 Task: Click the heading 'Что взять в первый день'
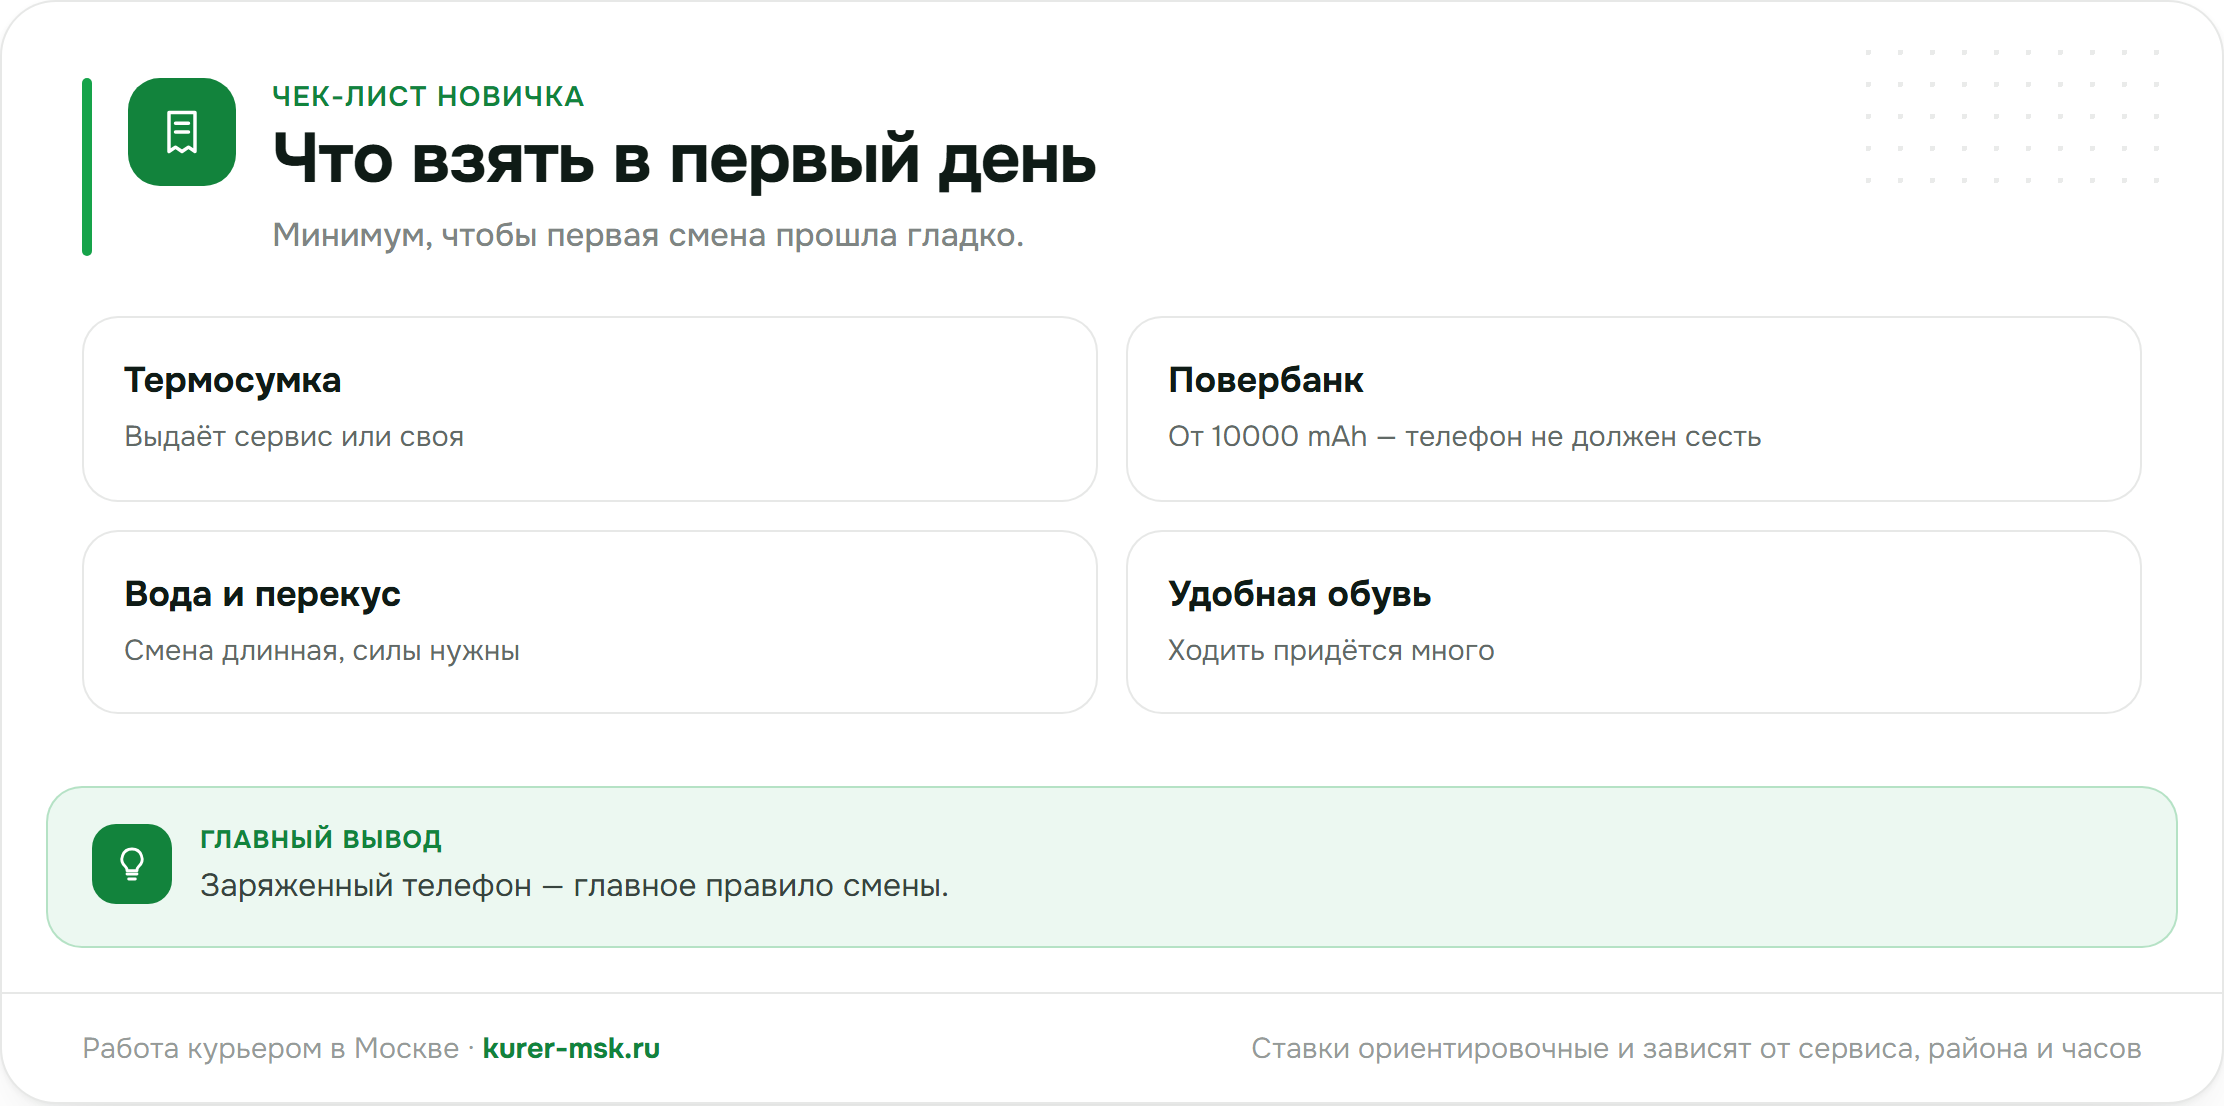point(684,159)
